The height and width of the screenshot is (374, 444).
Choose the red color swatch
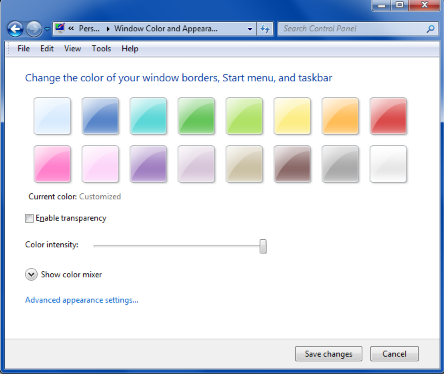[x=388, y=116]
